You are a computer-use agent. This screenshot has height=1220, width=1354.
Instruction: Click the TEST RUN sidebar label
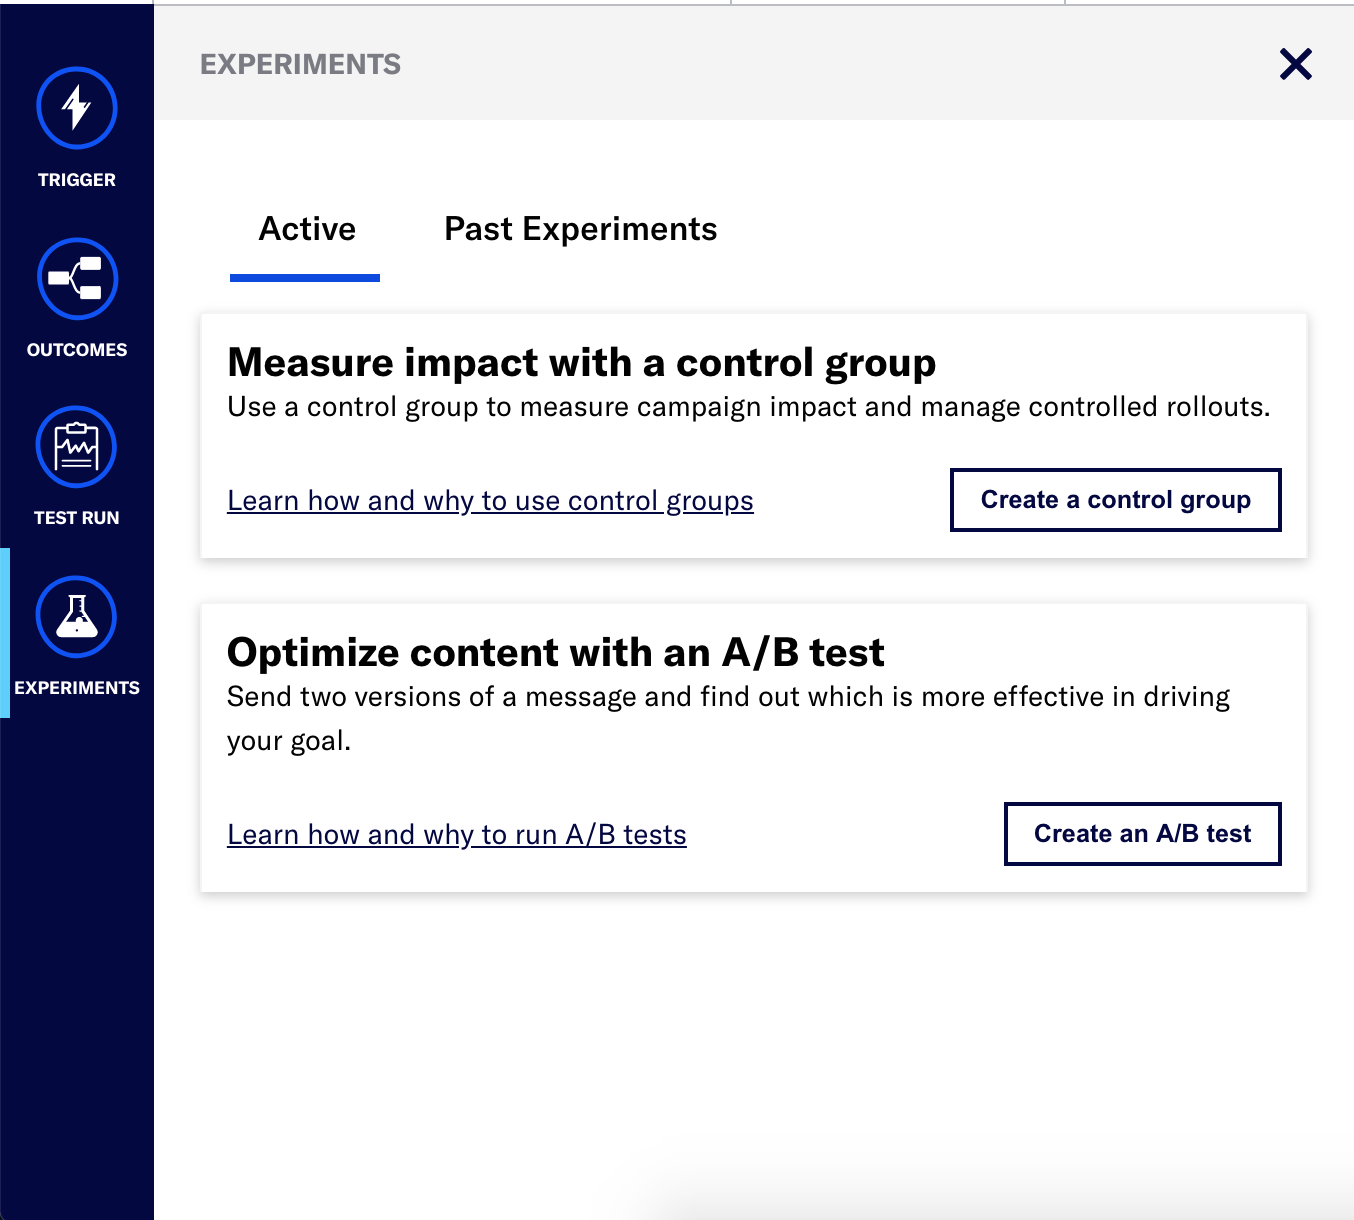pos(77,518)
